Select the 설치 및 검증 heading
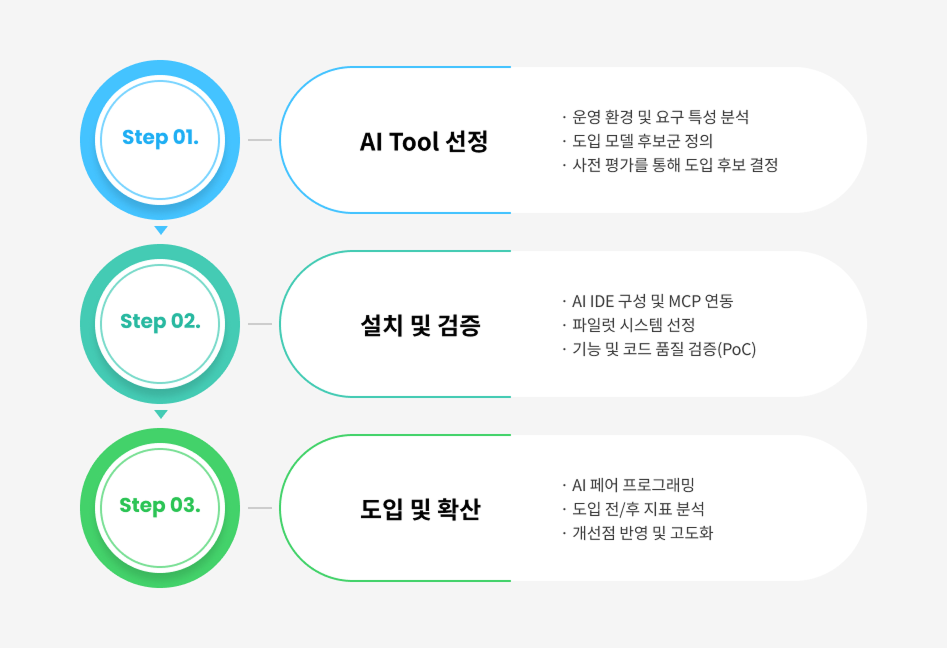 419,326
